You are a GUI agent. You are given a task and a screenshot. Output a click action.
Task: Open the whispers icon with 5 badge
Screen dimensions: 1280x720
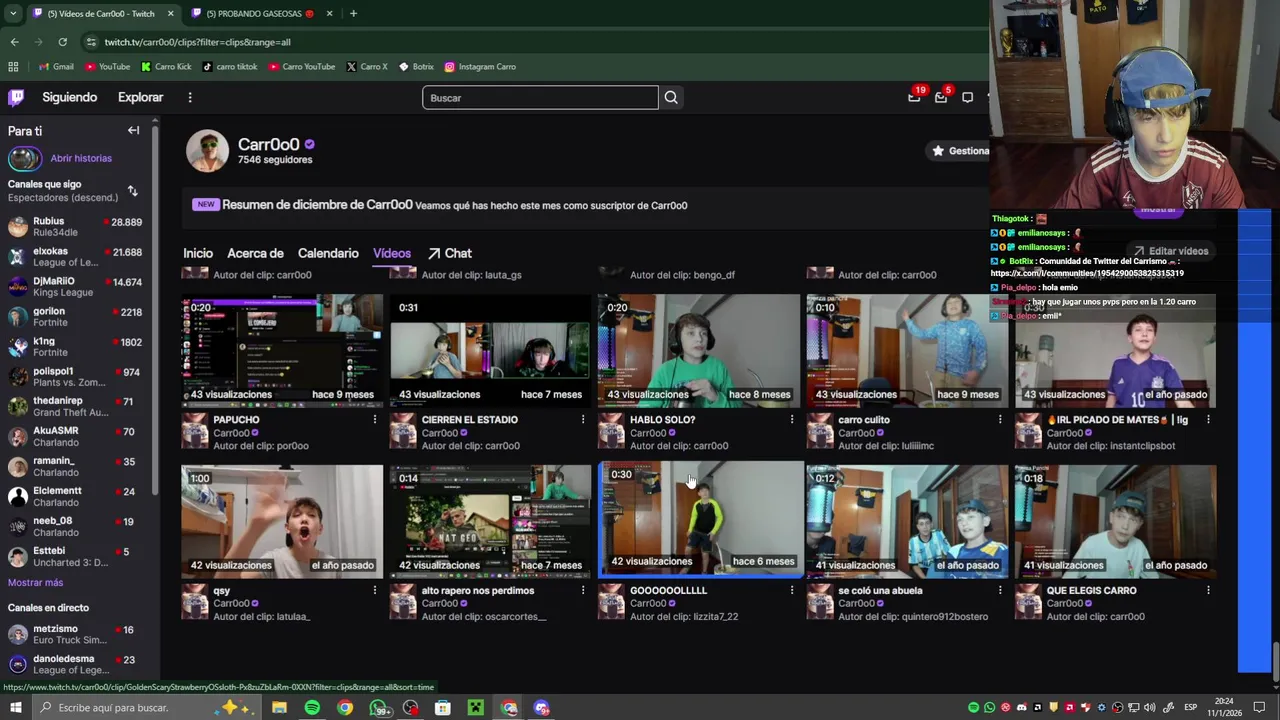[x=941, y=97]
